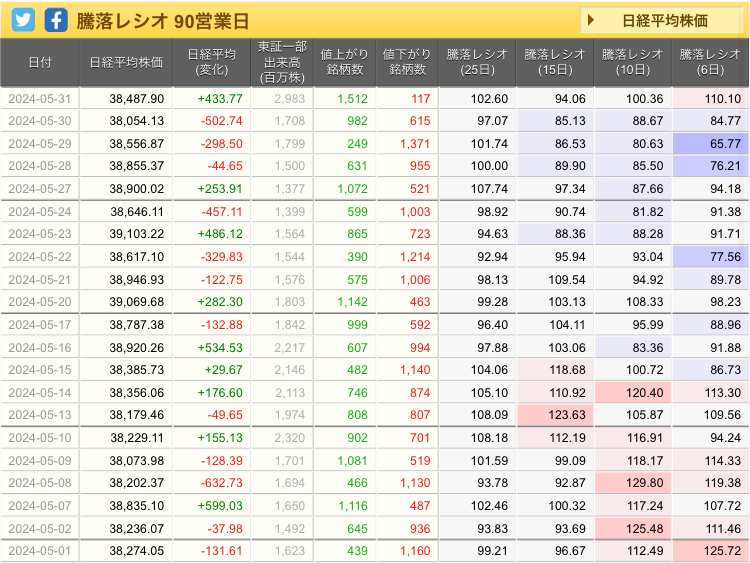This screenshot has width=750, height=563.
Task: Select the 東証一部出来高 column header
Action: coord(282,63)
